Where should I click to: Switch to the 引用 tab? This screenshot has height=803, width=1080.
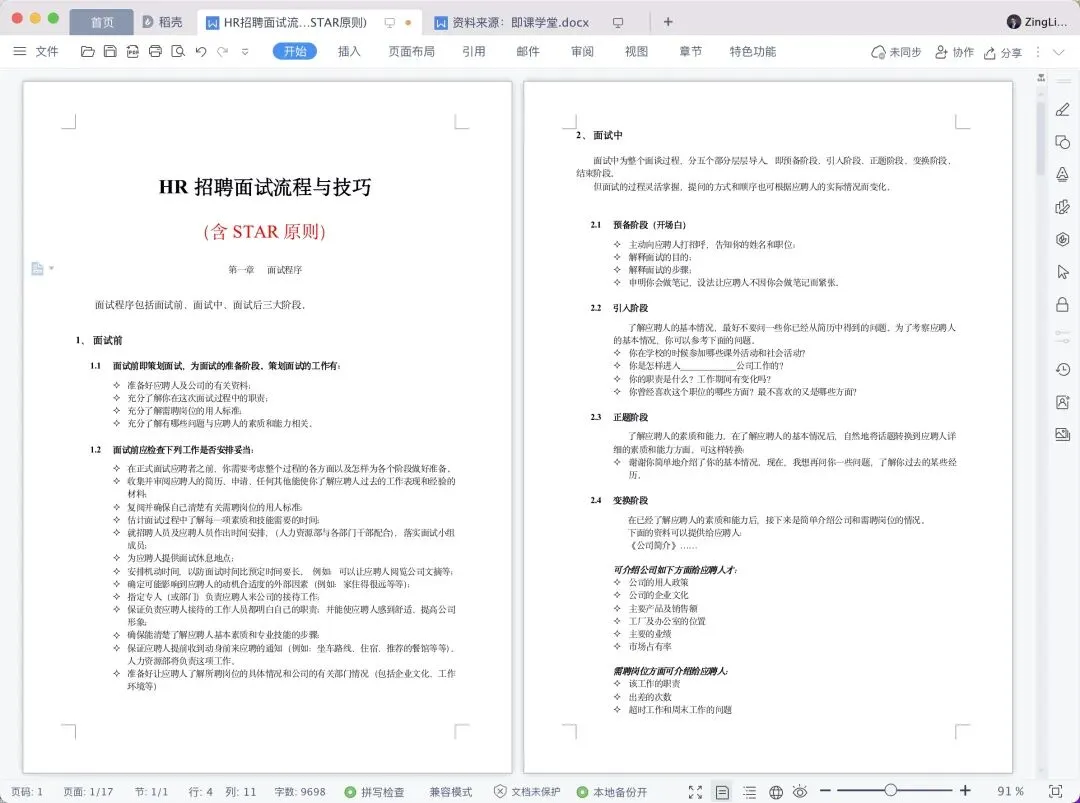[x=474, y=52]
